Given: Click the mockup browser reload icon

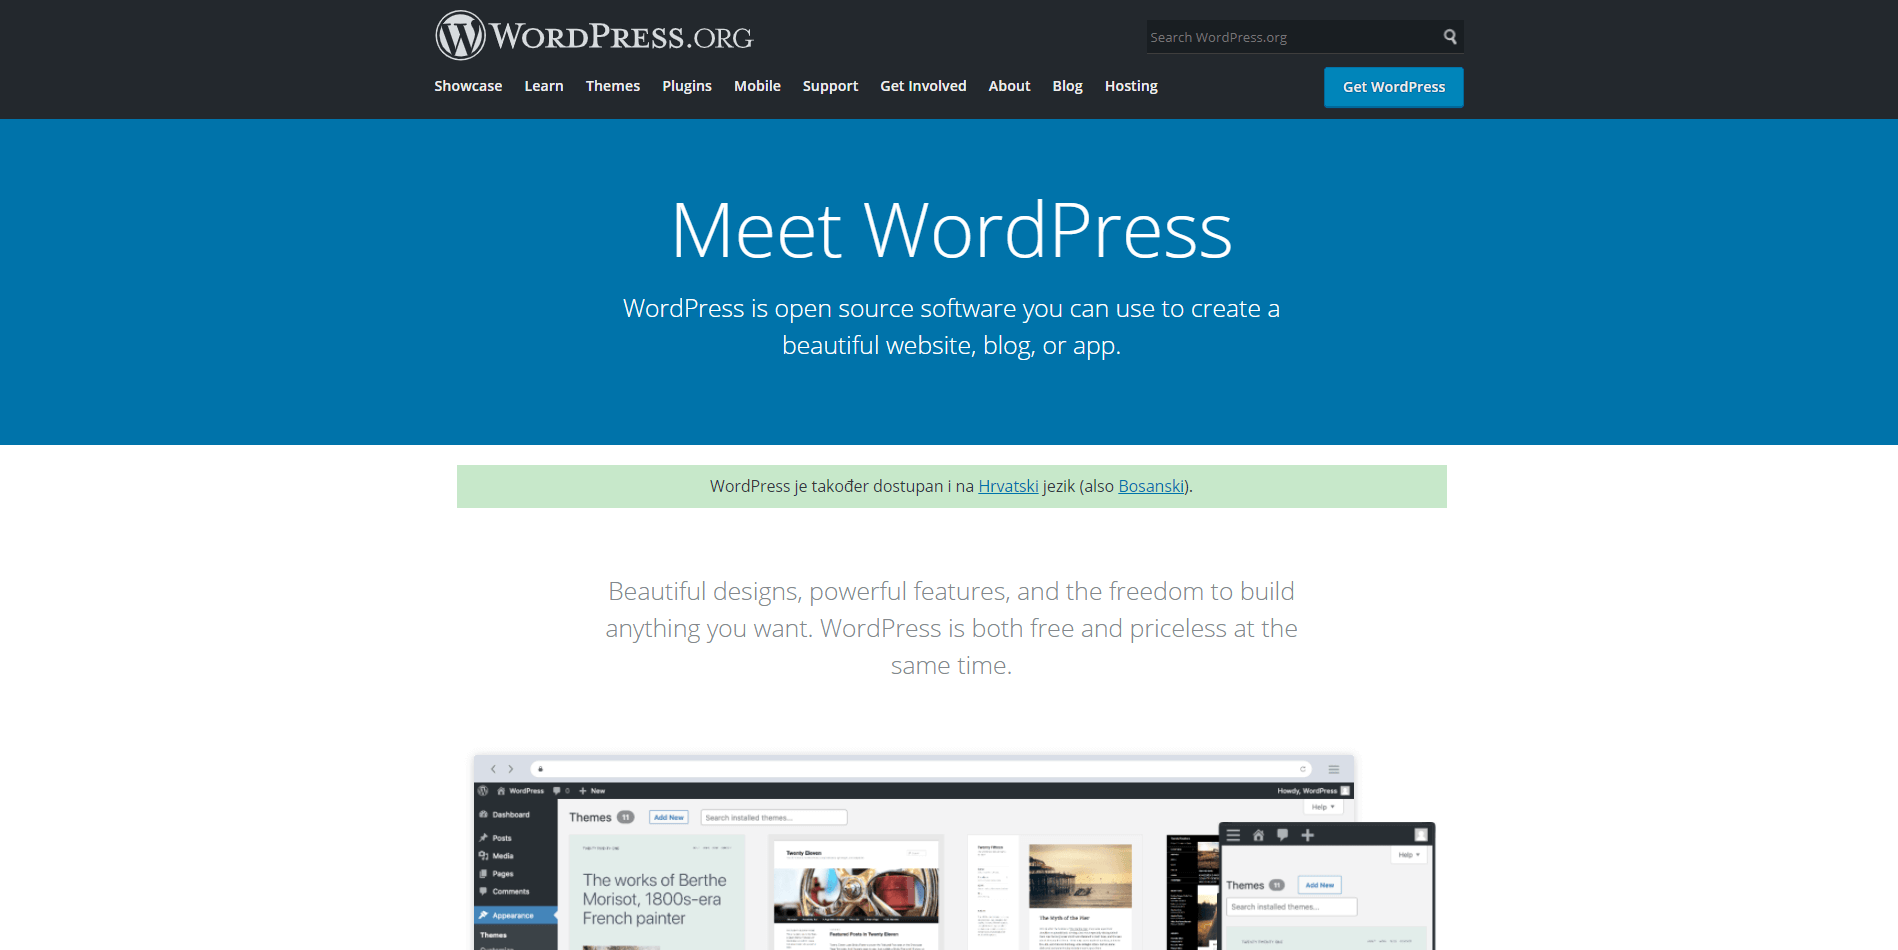Looking at the screenshot, I should click(1303, 769).
